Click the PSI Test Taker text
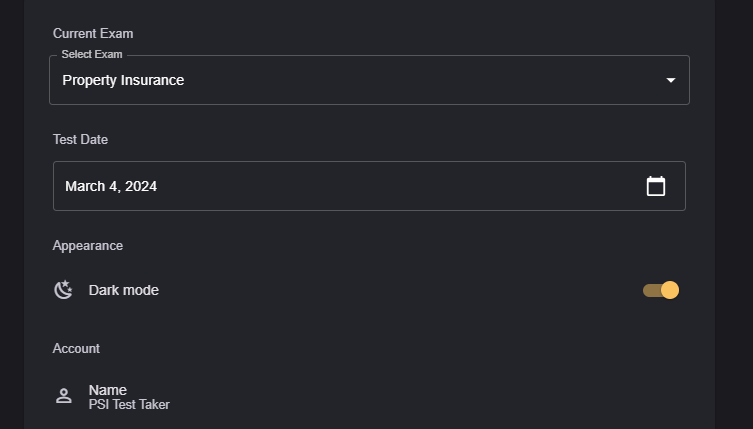 pyautogui.click(x=129, y=405)
